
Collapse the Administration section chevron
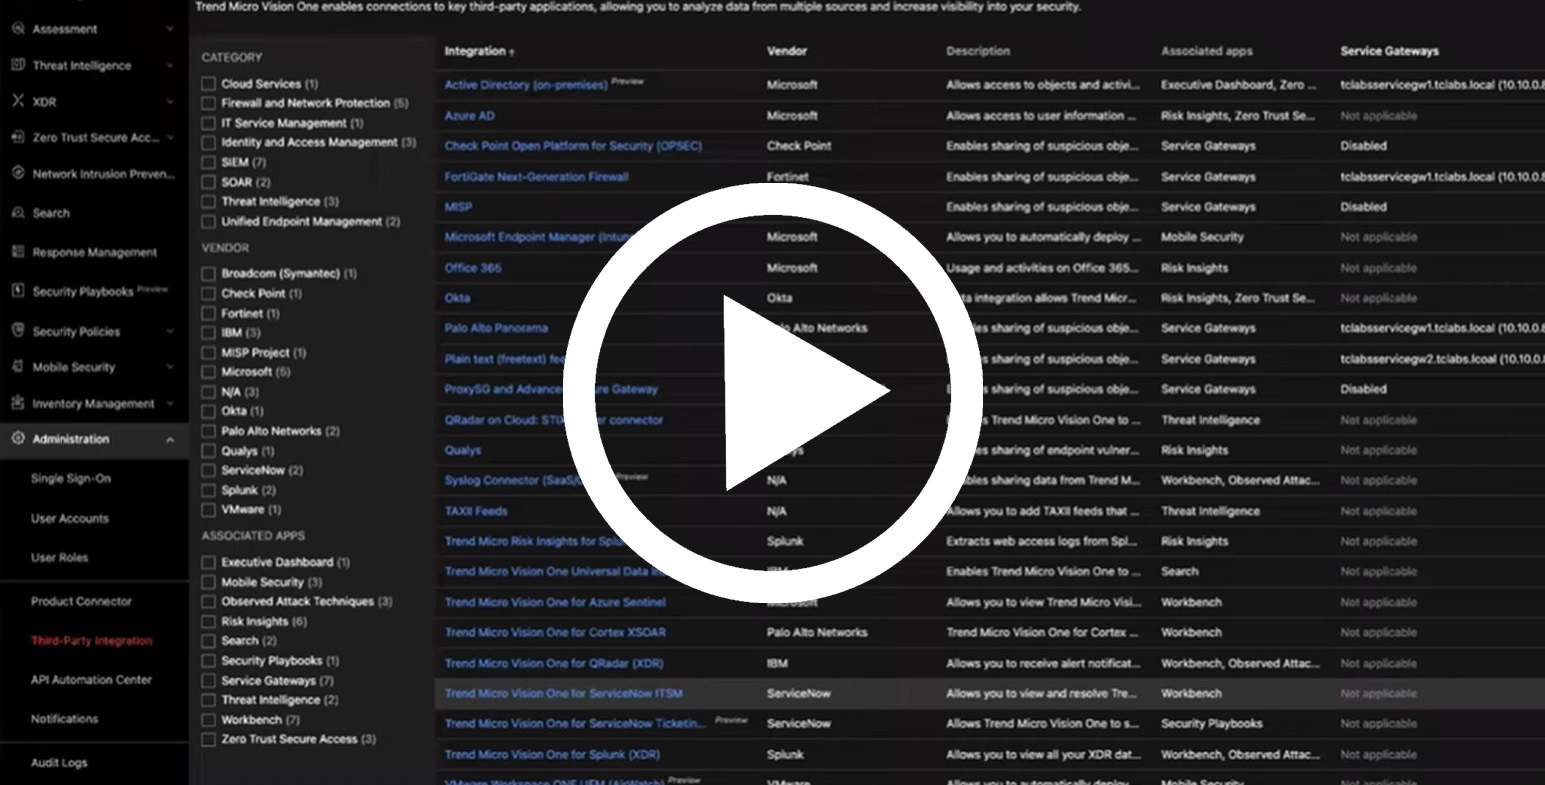[170, 439]
